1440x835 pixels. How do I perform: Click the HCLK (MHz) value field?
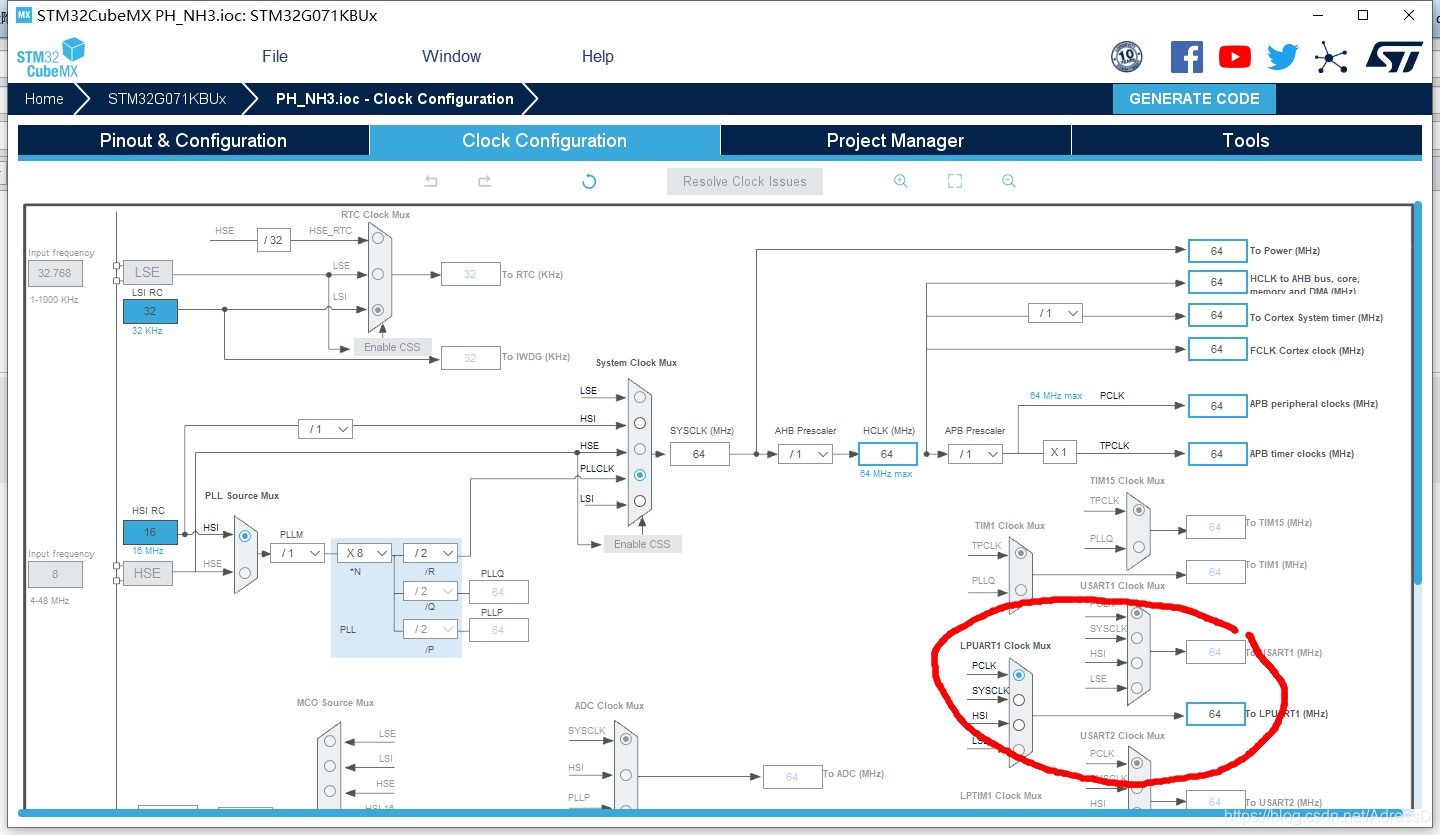click(887, 454)
